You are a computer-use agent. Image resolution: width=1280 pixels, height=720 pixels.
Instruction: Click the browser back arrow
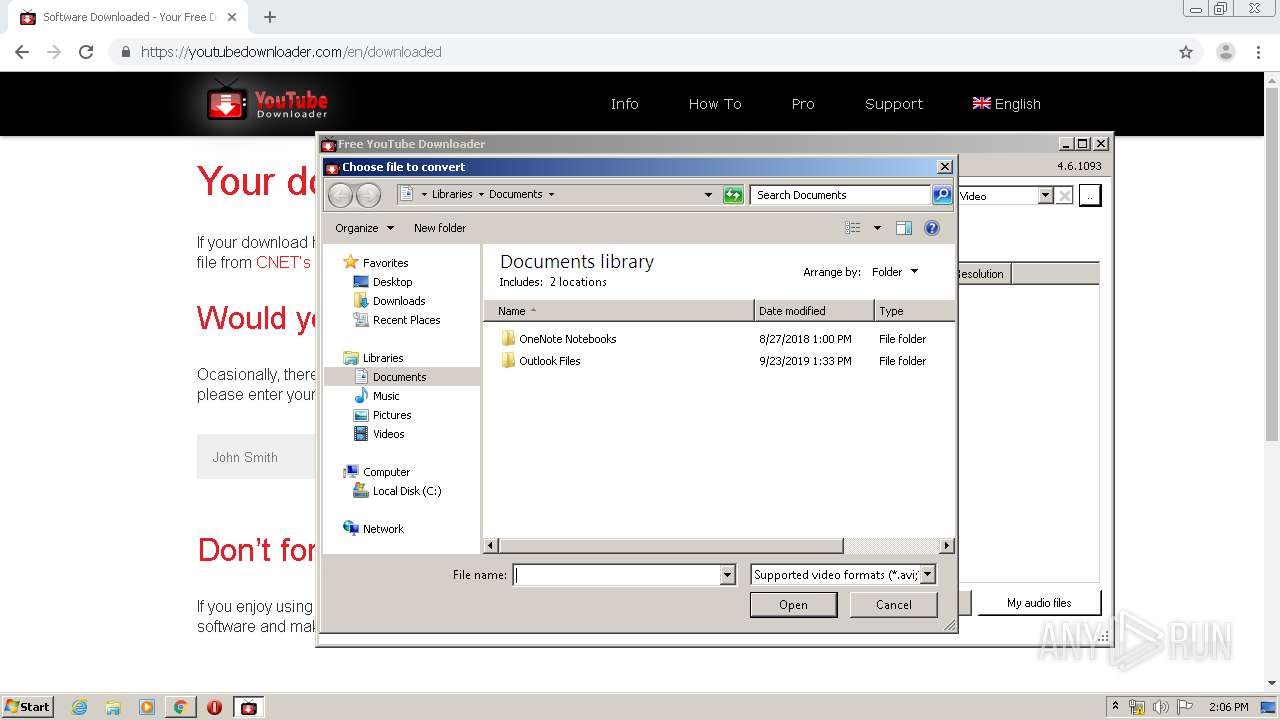22,52
